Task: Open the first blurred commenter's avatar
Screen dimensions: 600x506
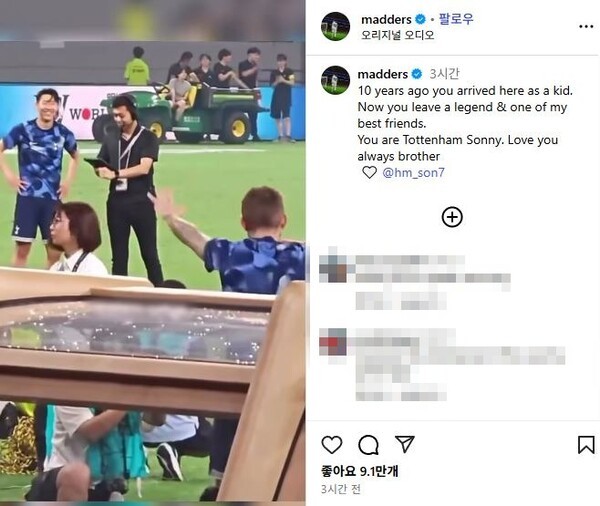Action: 333,266
